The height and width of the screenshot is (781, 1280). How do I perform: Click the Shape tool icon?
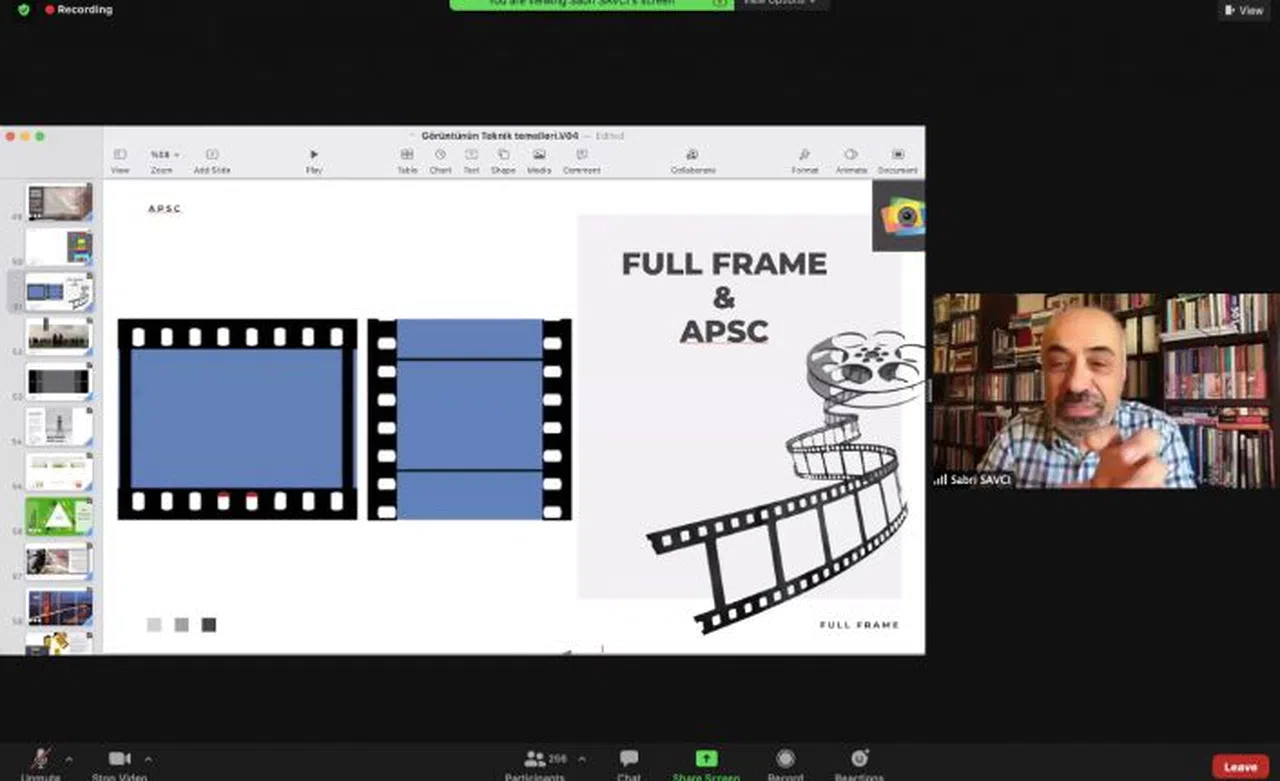coord(503,156)
